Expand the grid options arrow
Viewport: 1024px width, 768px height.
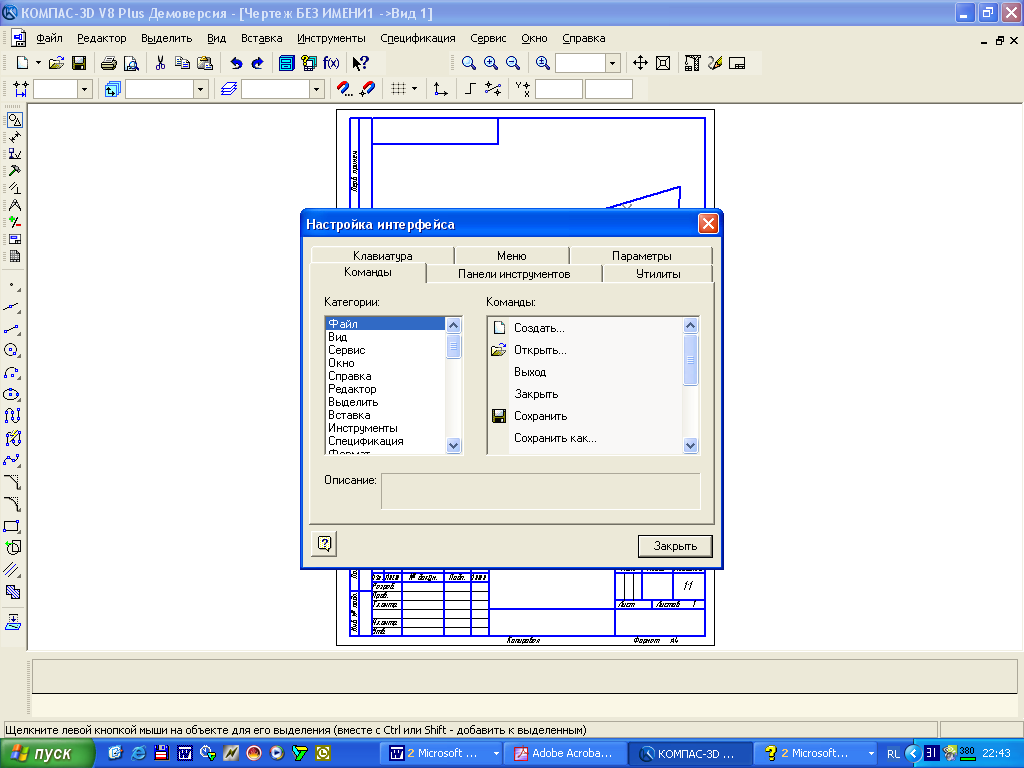click(x=414, y=89)
